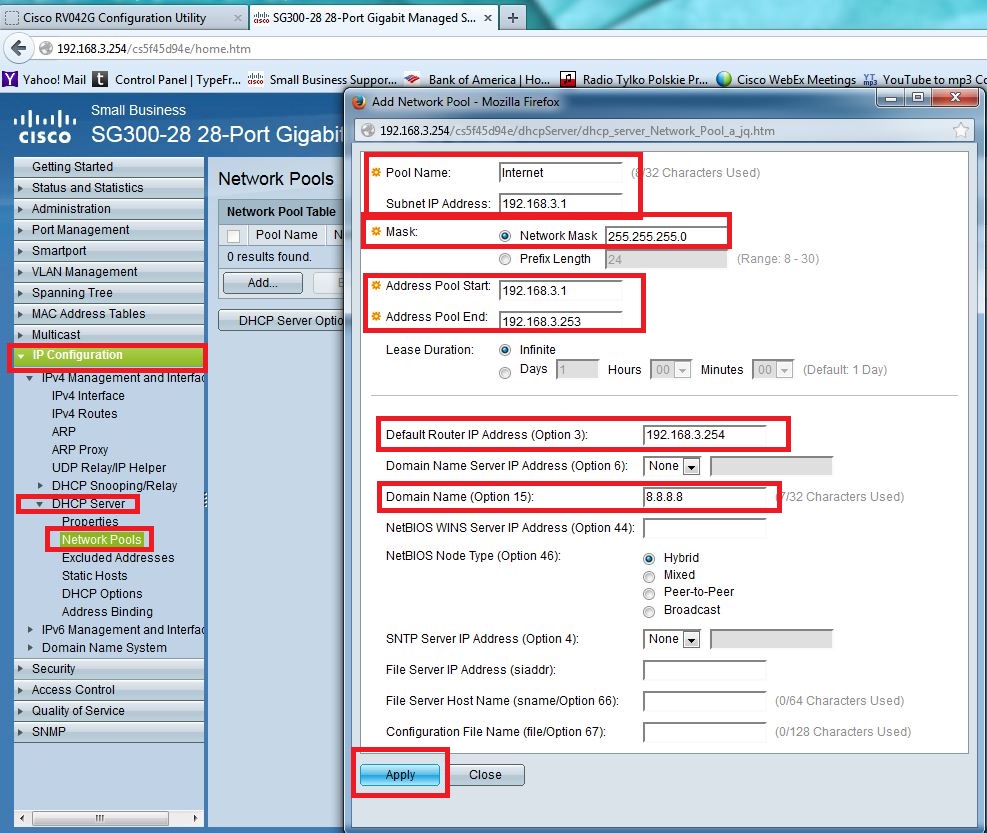Select Broadcast NetBIOS node type

pyautogui.click(x=649, y=611)
